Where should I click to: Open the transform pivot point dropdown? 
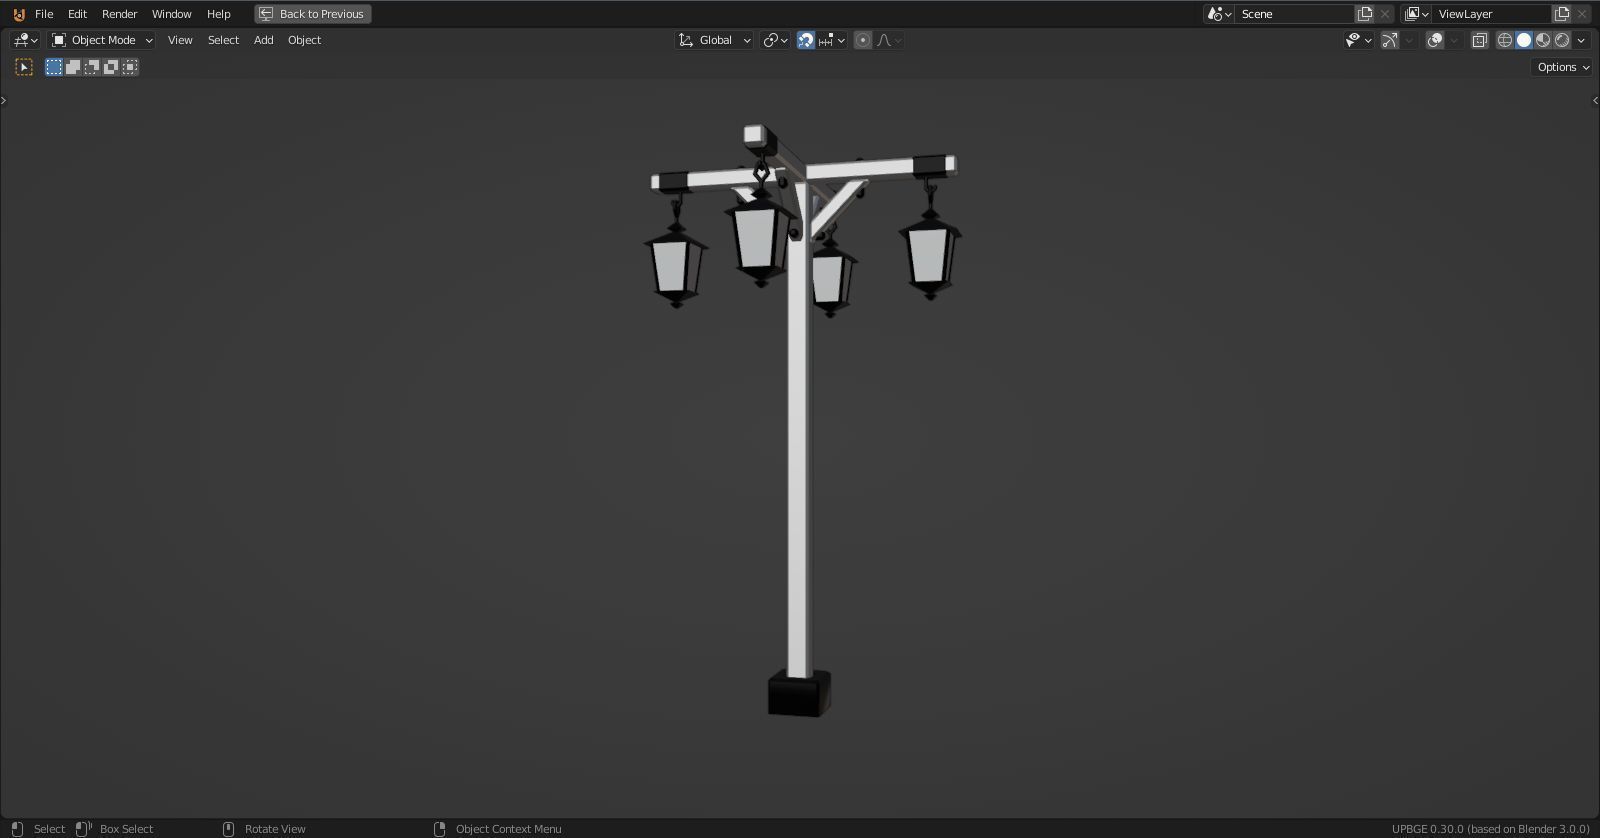775,40
